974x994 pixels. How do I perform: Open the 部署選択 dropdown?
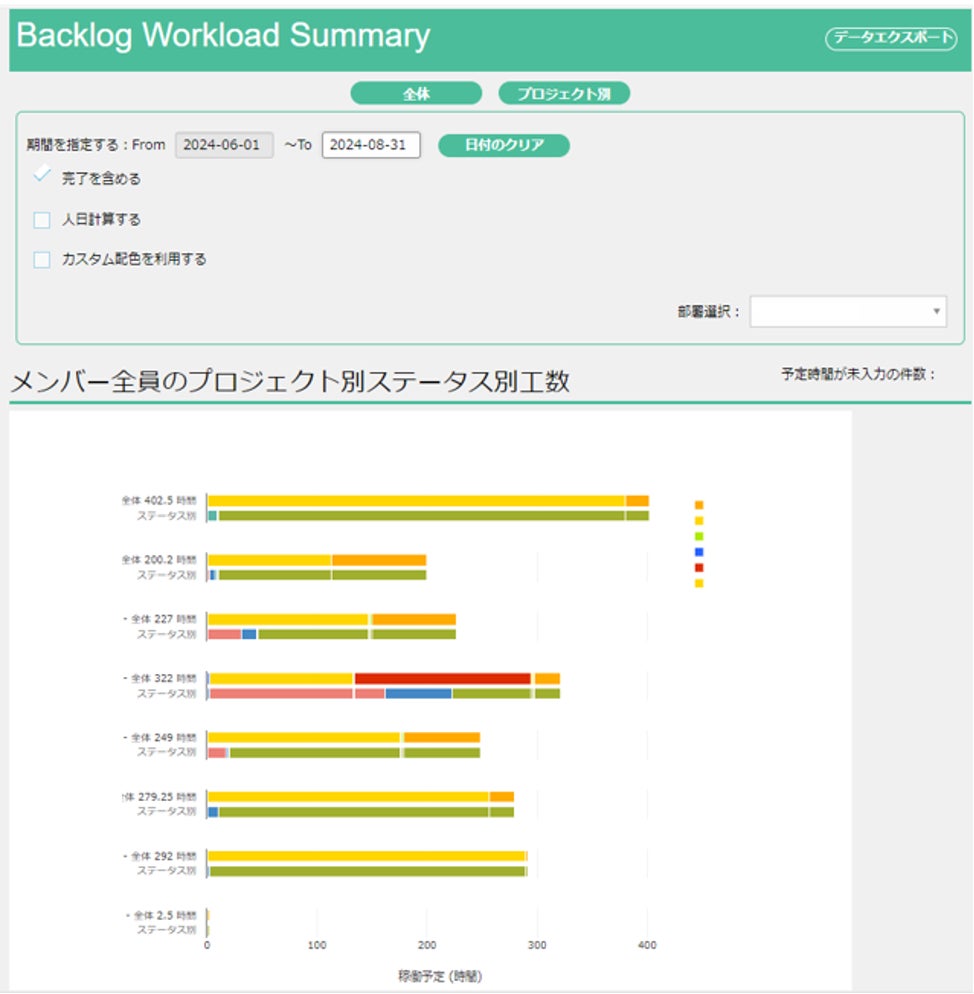coord(848,311)
